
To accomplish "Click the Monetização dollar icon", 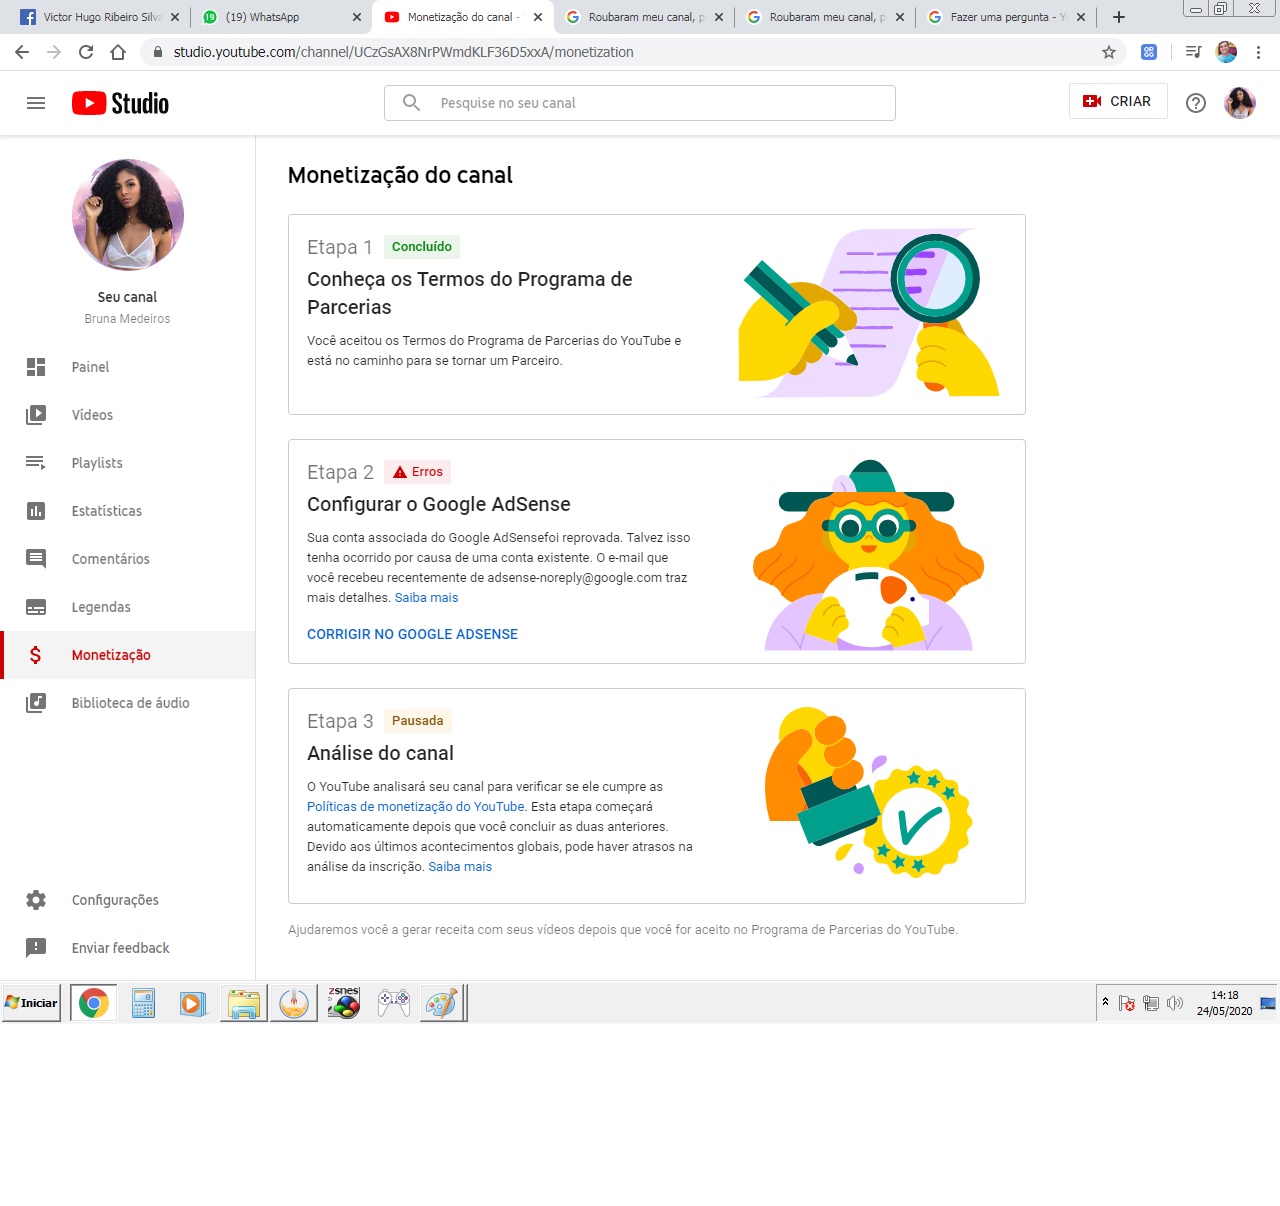I will click(36, 655).
